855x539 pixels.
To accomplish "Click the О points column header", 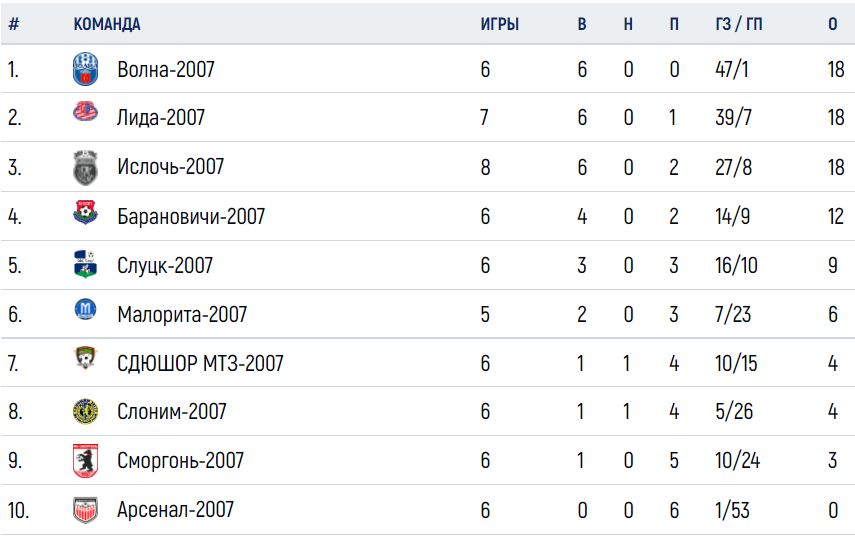I will tap(833, 24).
